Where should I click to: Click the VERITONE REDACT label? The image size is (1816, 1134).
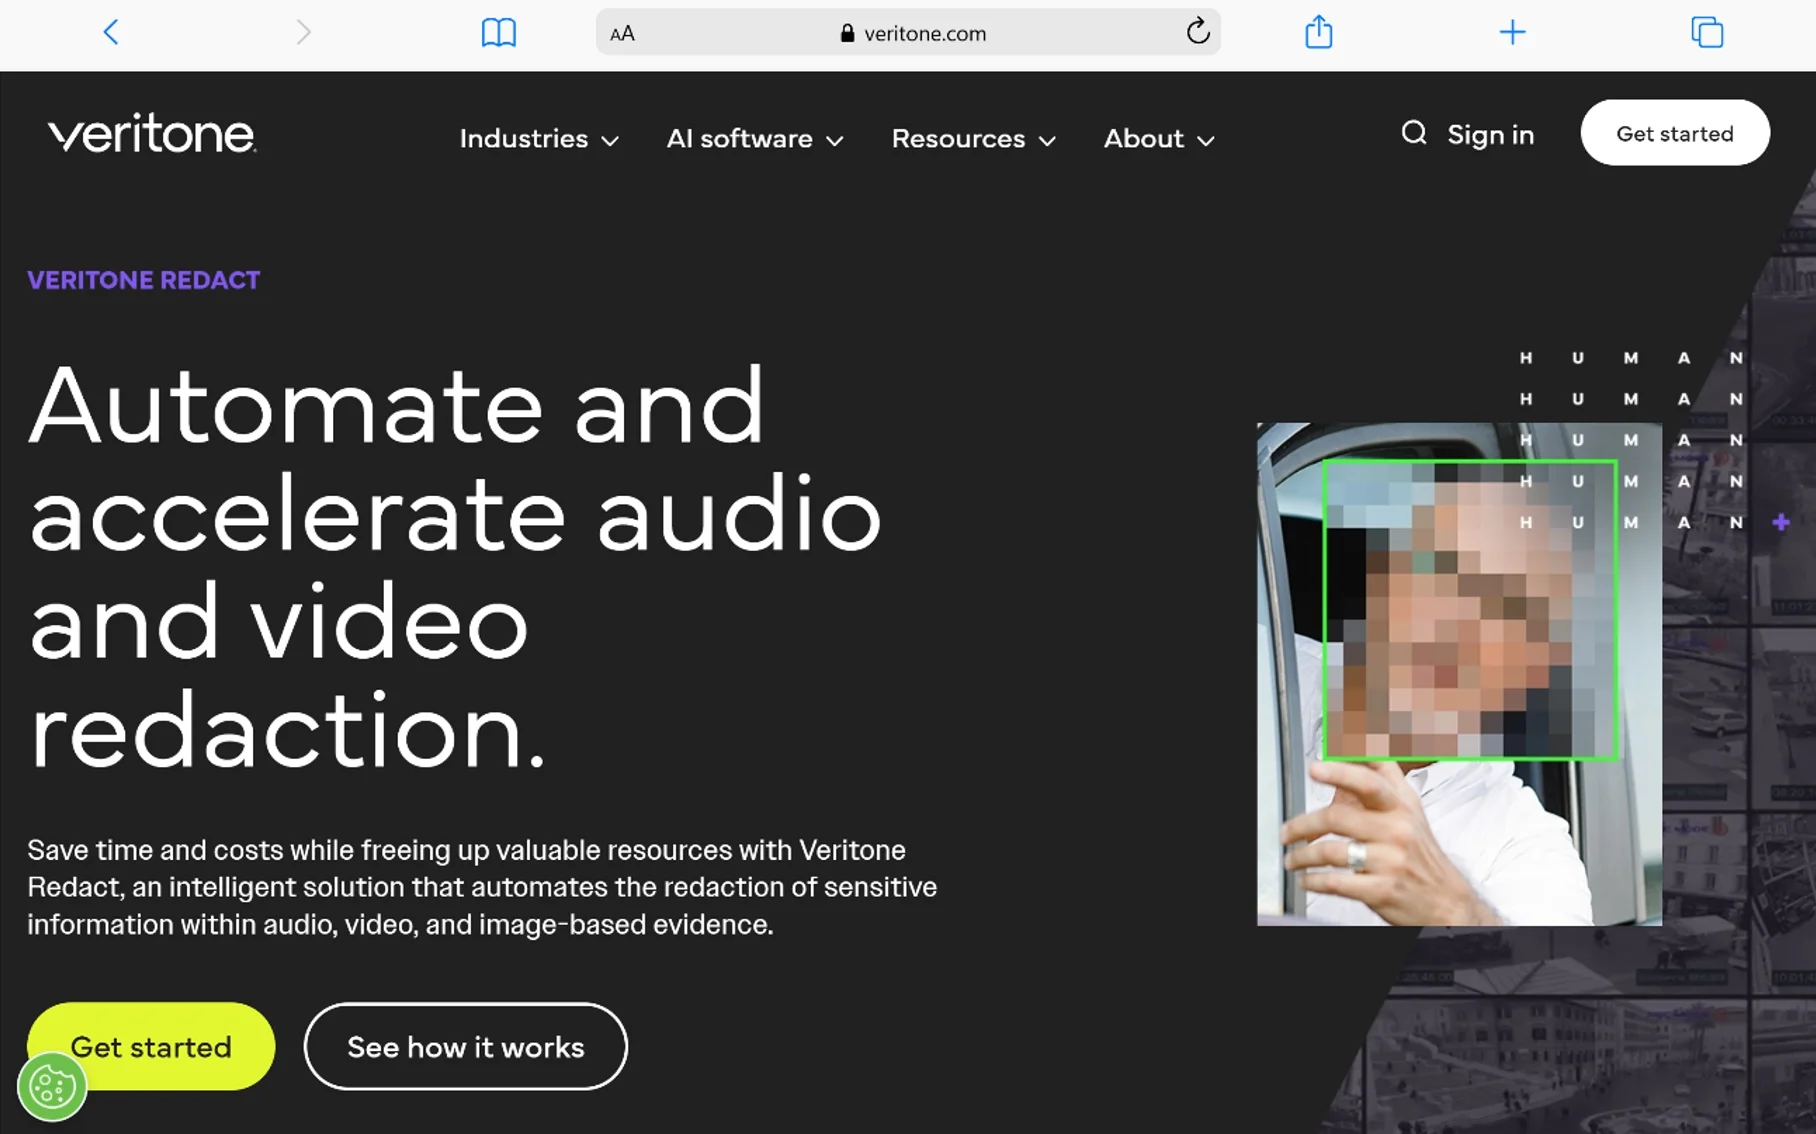click(x=144, y=280)
